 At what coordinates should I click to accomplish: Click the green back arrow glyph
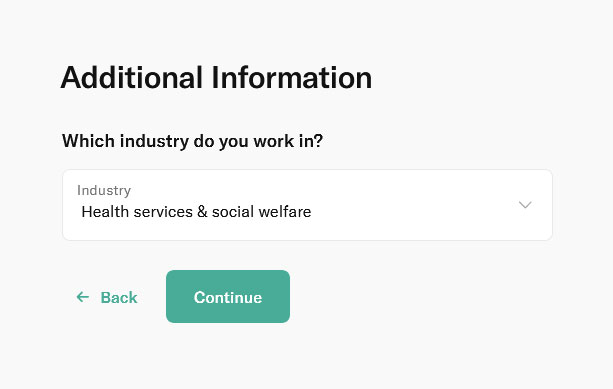click(82, 297)
